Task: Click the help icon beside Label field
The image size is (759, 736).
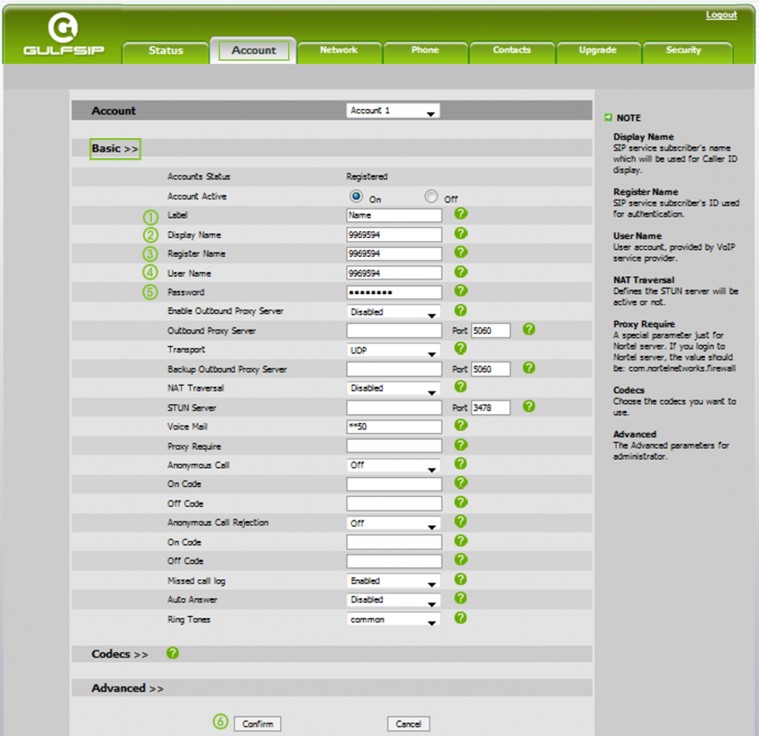Action: pyautogui.click(x=461, y=214)
